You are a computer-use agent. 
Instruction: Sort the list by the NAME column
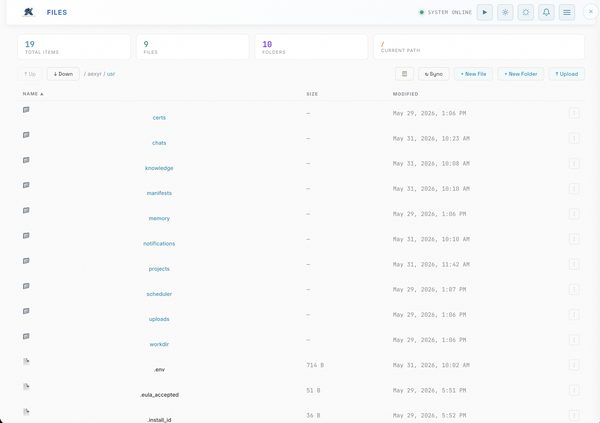pos(33,94)
